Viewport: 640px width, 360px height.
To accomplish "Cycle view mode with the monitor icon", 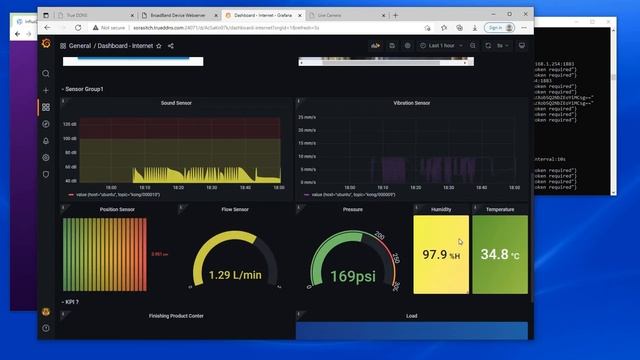I will (x=522, y=45).
